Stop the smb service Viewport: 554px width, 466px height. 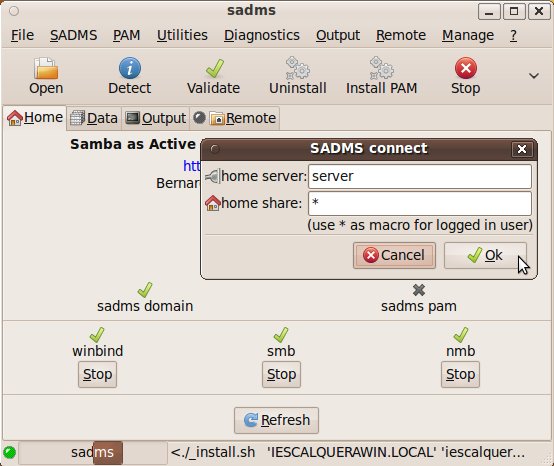[282, 374]
